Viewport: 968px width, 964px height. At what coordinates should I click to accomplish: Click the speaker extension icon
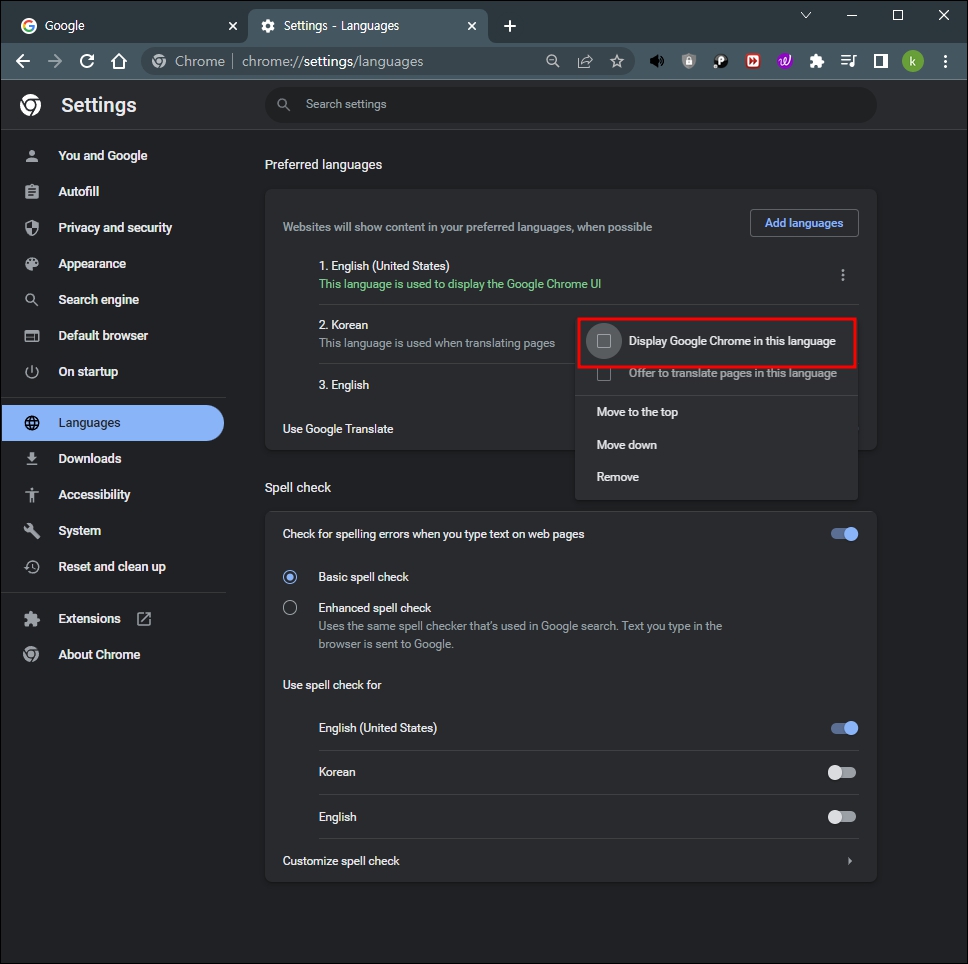[657, 61]
